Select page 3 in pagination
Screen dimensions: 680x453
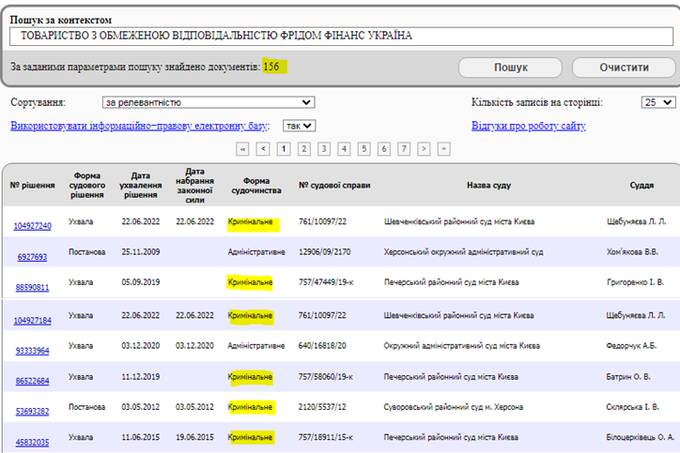tap(324, 149)
